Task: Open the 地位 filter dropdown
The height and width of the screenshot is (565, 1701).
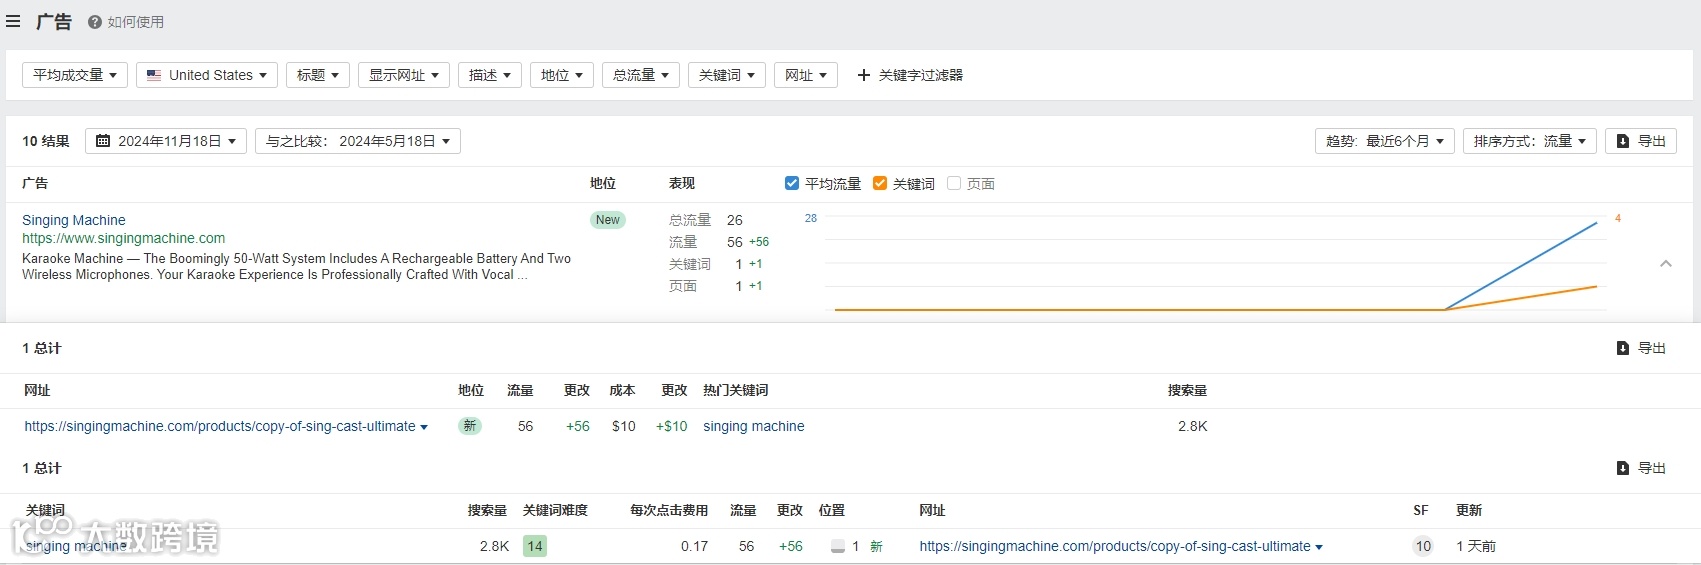Action: pos(562,75)
